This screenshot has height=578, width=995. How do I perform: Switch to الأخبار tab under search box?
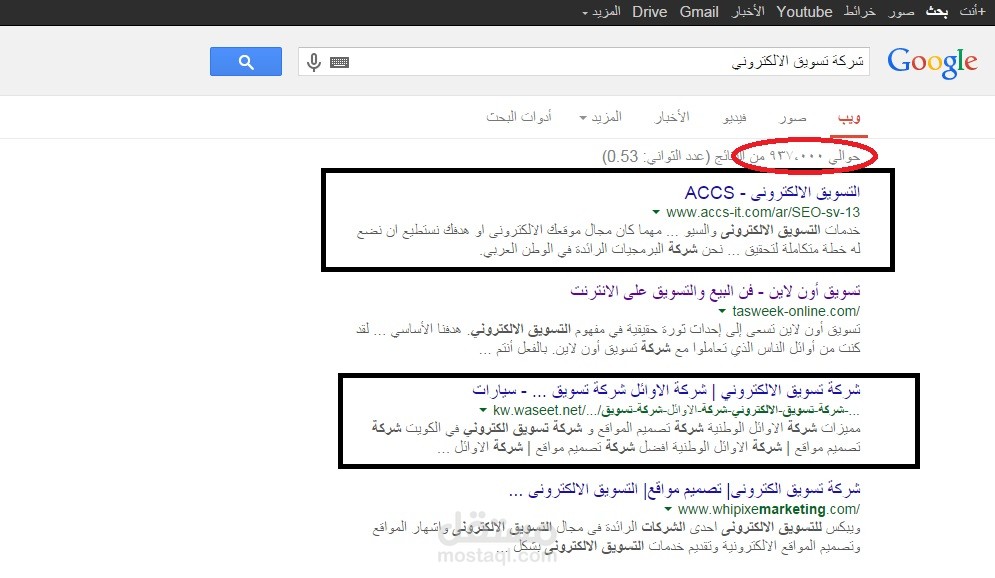672,117
